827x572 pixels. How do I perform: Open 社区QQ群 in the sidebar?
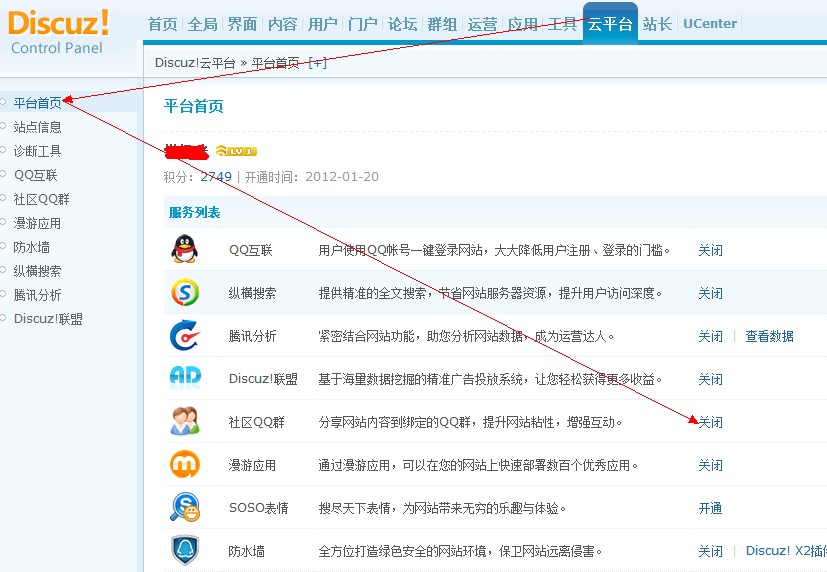[x=42, y=199]
